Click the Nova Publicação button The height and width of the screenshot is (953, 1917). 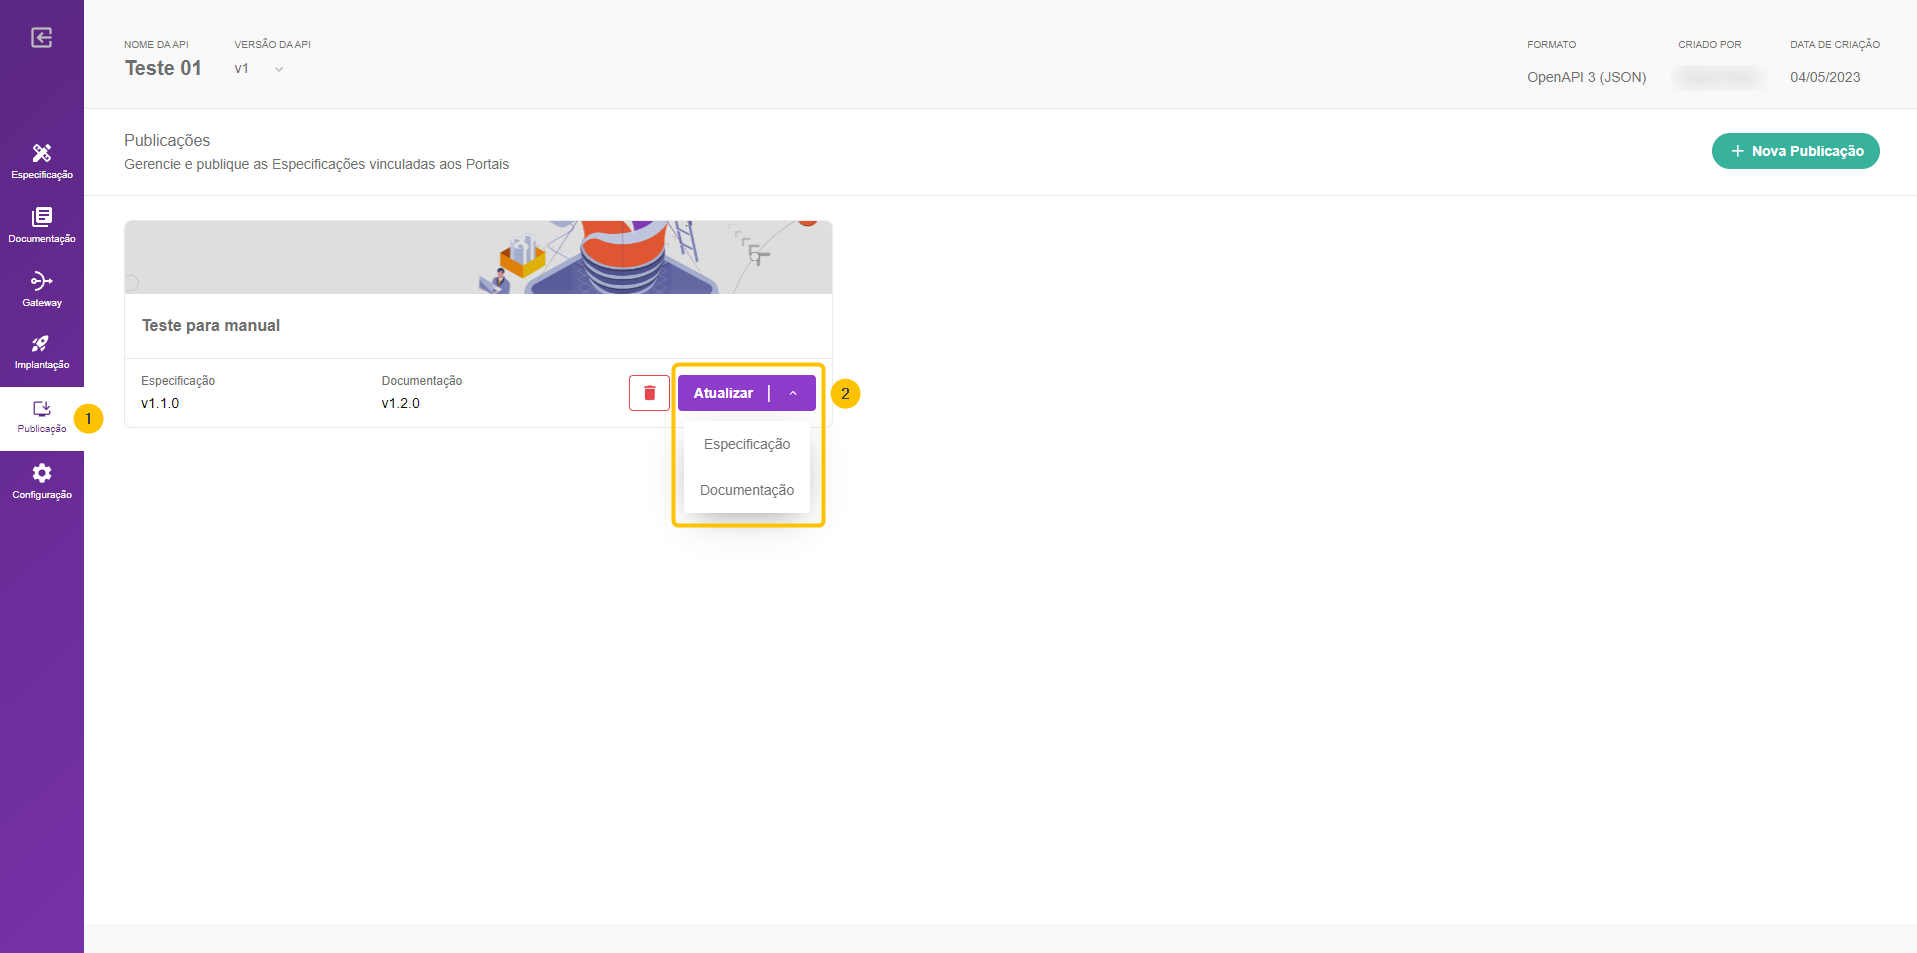[1795, 151]
